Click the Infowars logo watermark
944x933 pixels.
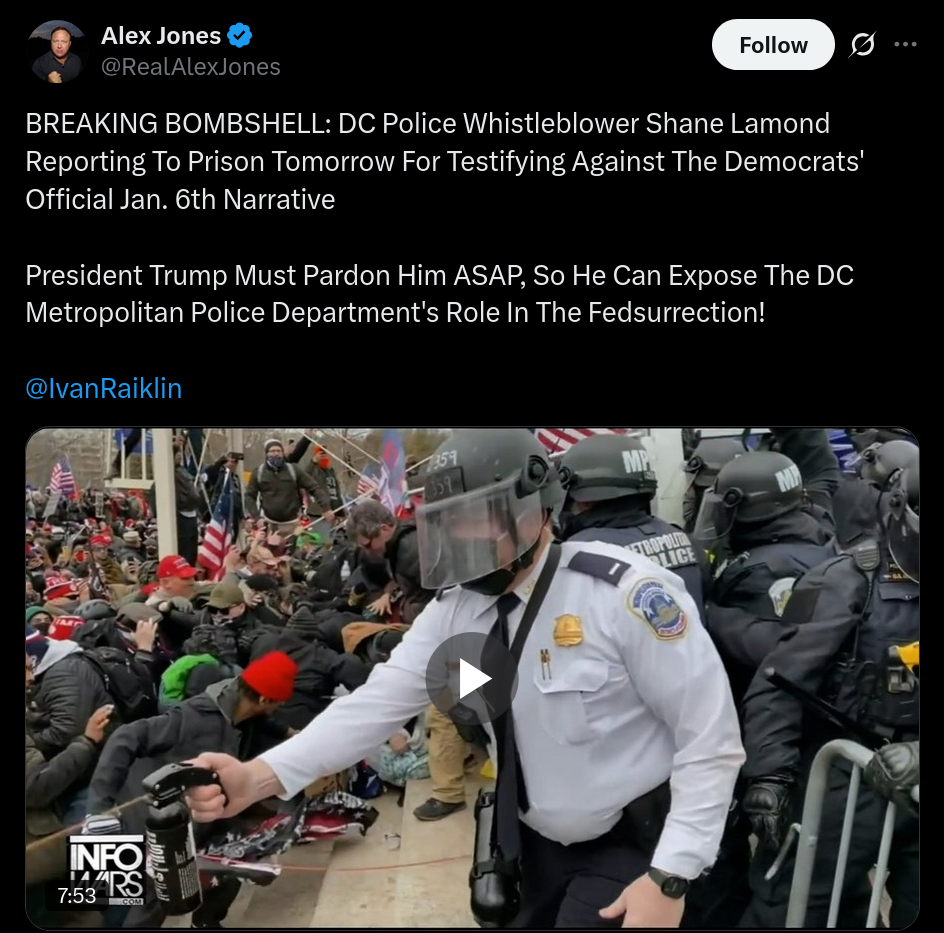[x=107, y=868]
